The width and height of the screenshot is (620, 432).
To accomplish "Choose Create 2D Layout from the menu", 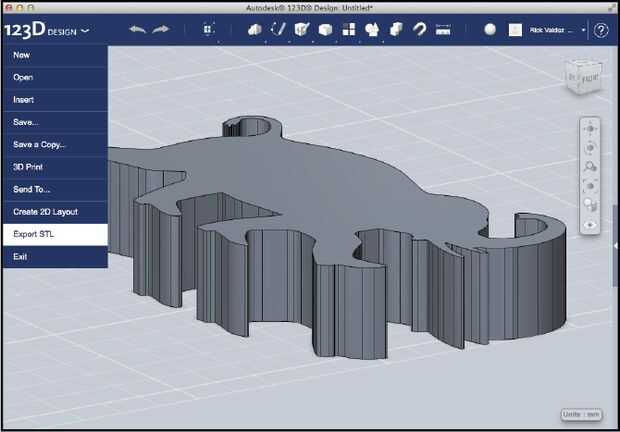I will tap(55, 212).
